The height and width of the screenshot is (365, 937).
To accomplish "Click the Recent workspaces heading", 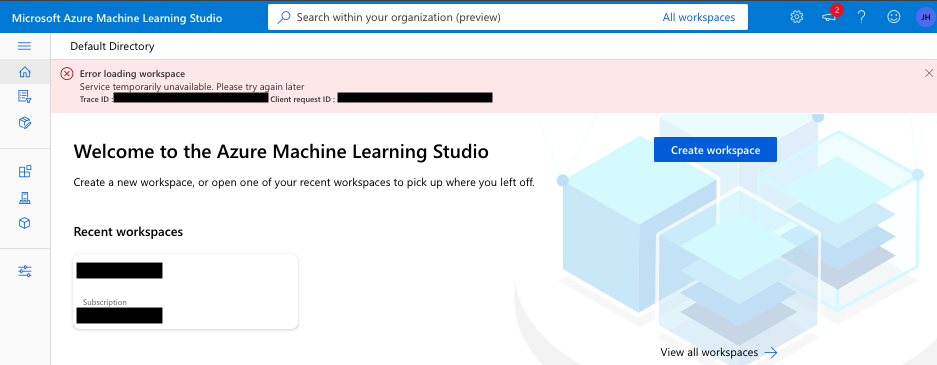I will (x=128, y=232).
